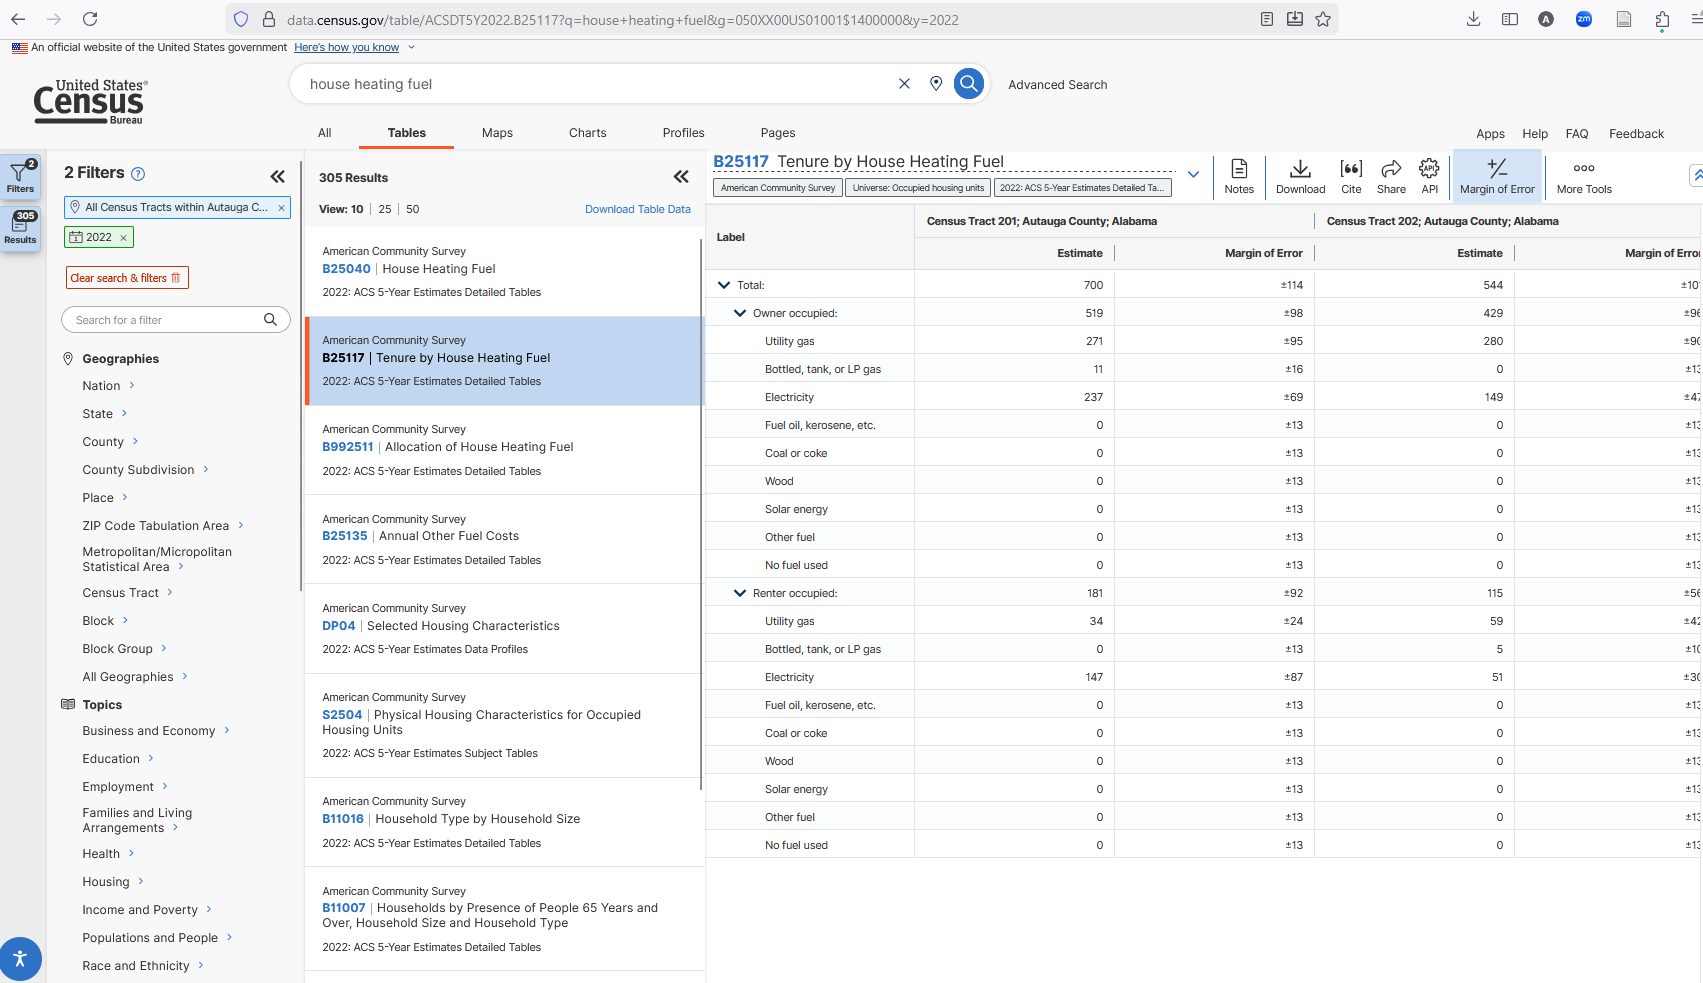Click the Download Table Data link
Screen dimensions: 1703x983
pos(637,209)
